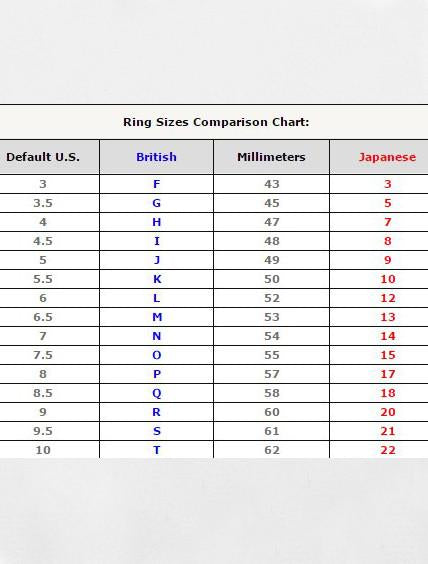Select British size Q cell
This screenshot has width=428, height=564.
click(x=156, y=393)
